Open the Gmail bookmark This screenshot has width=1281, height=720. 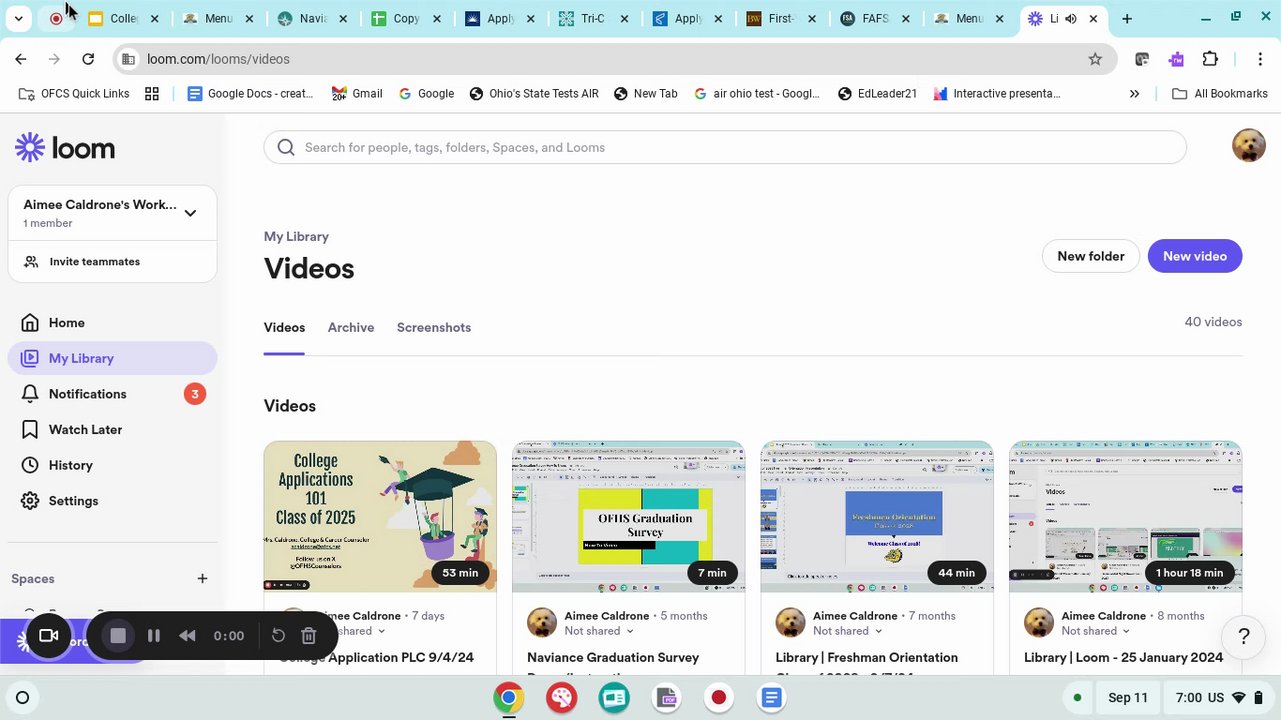coord(357,93)
